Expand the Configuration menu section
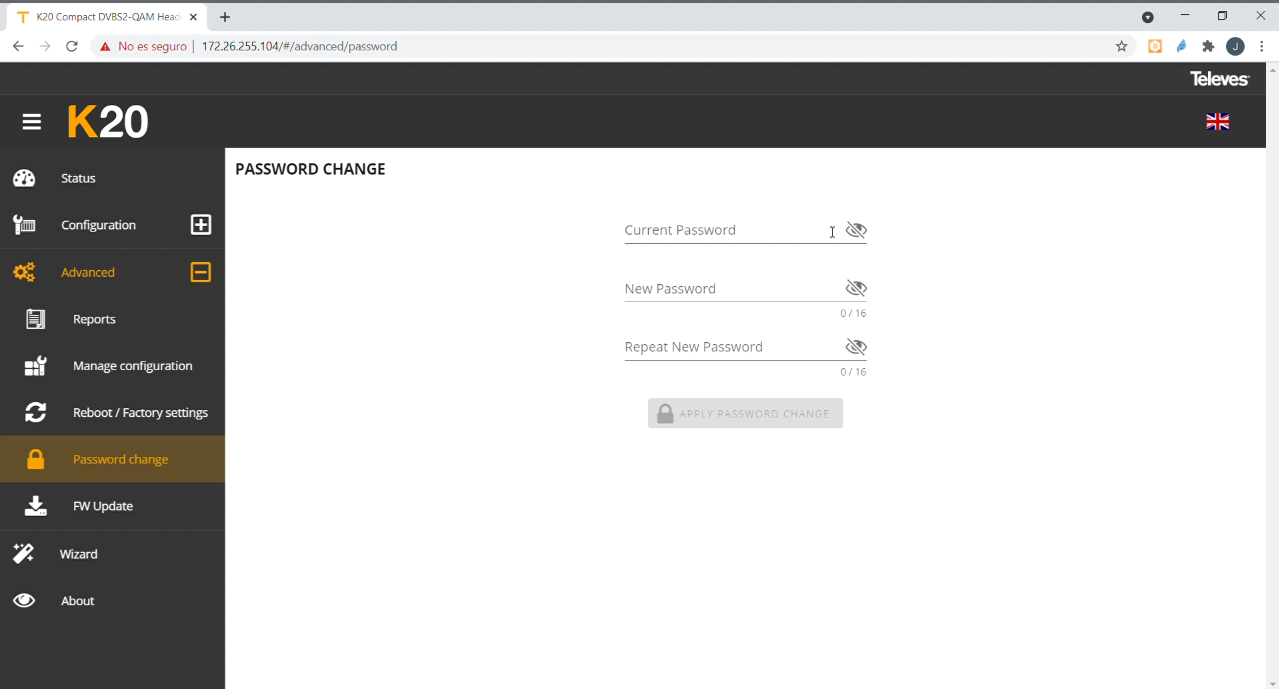Viewport: 1279px width, 689px height. pos(201,225)
